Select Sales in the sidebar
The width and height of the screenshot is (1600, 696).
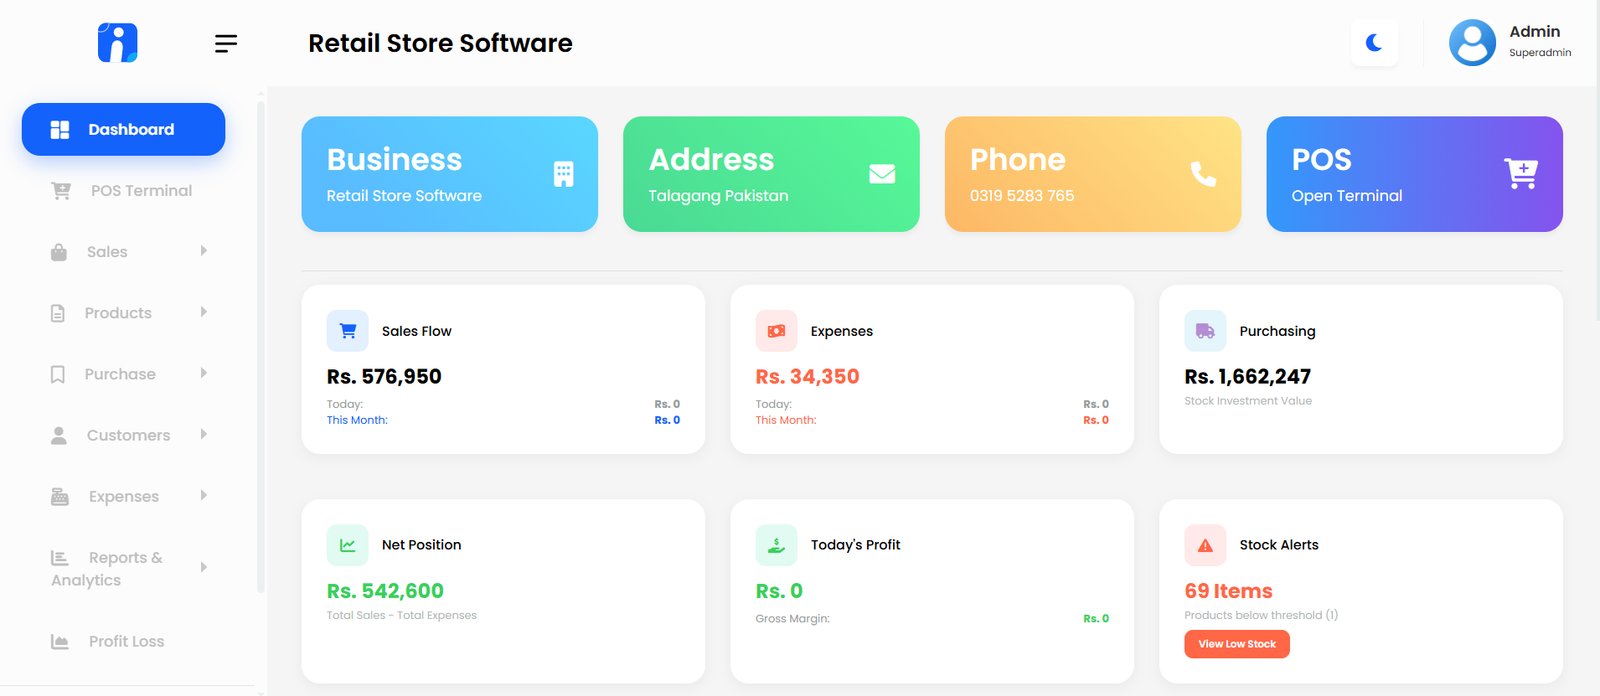pos(123,252)
